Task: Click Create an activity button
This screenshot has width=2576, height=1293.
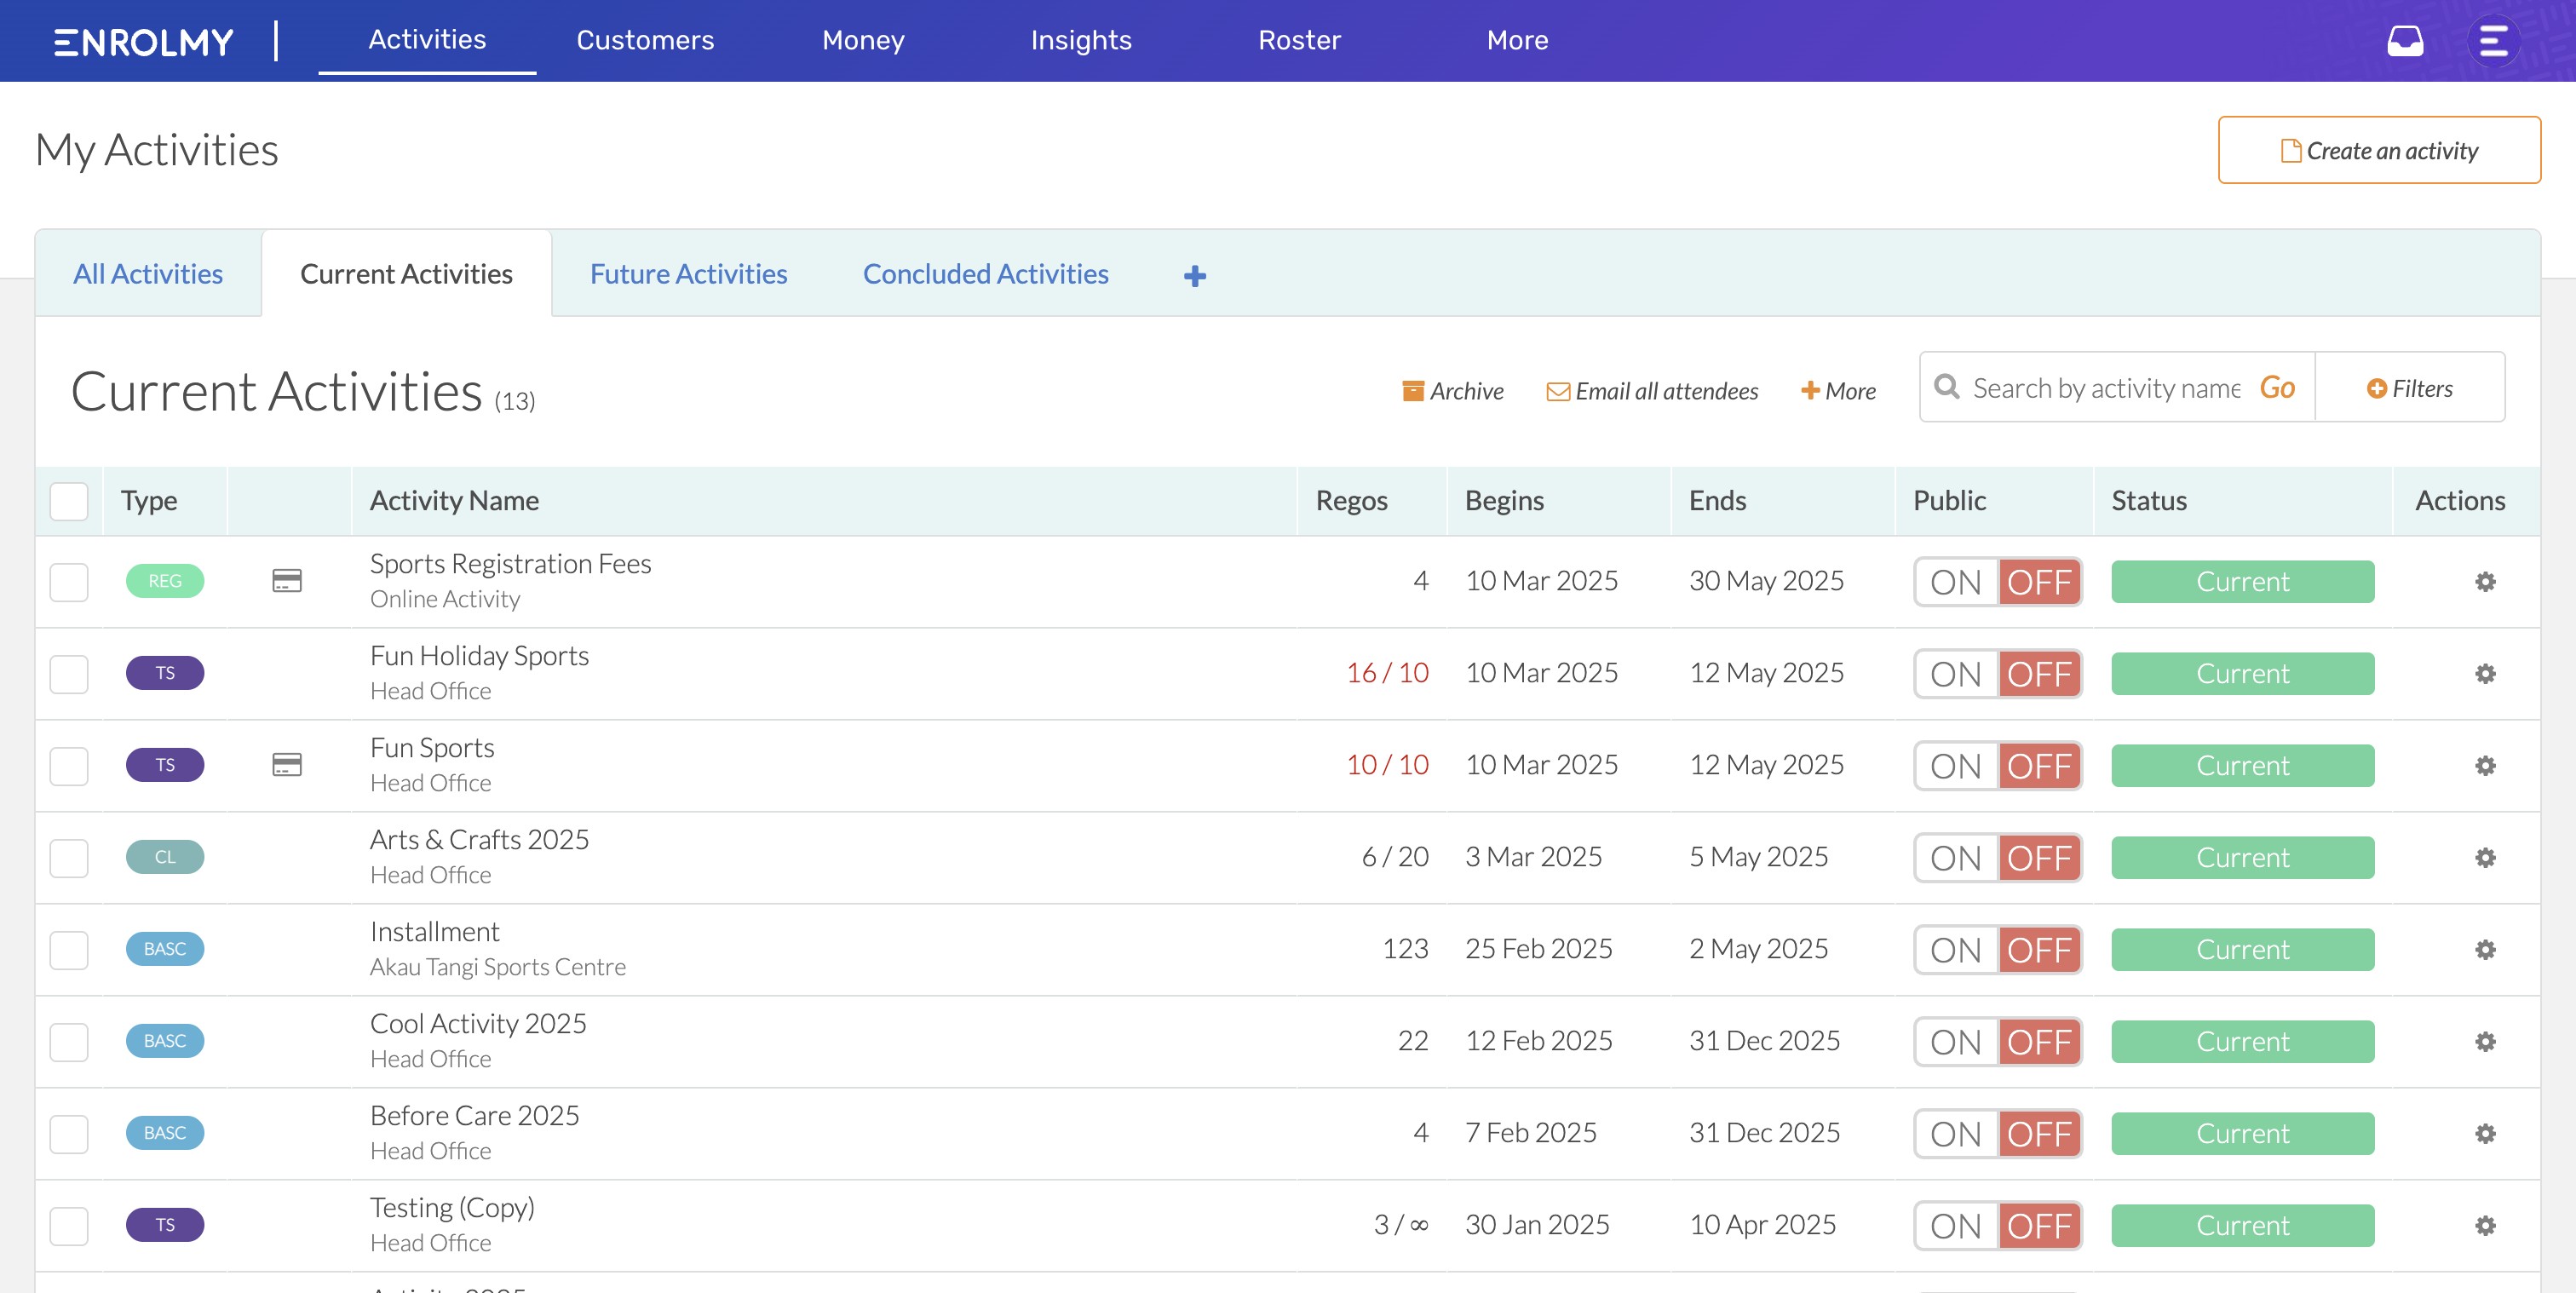Action: pos(2379,150)
